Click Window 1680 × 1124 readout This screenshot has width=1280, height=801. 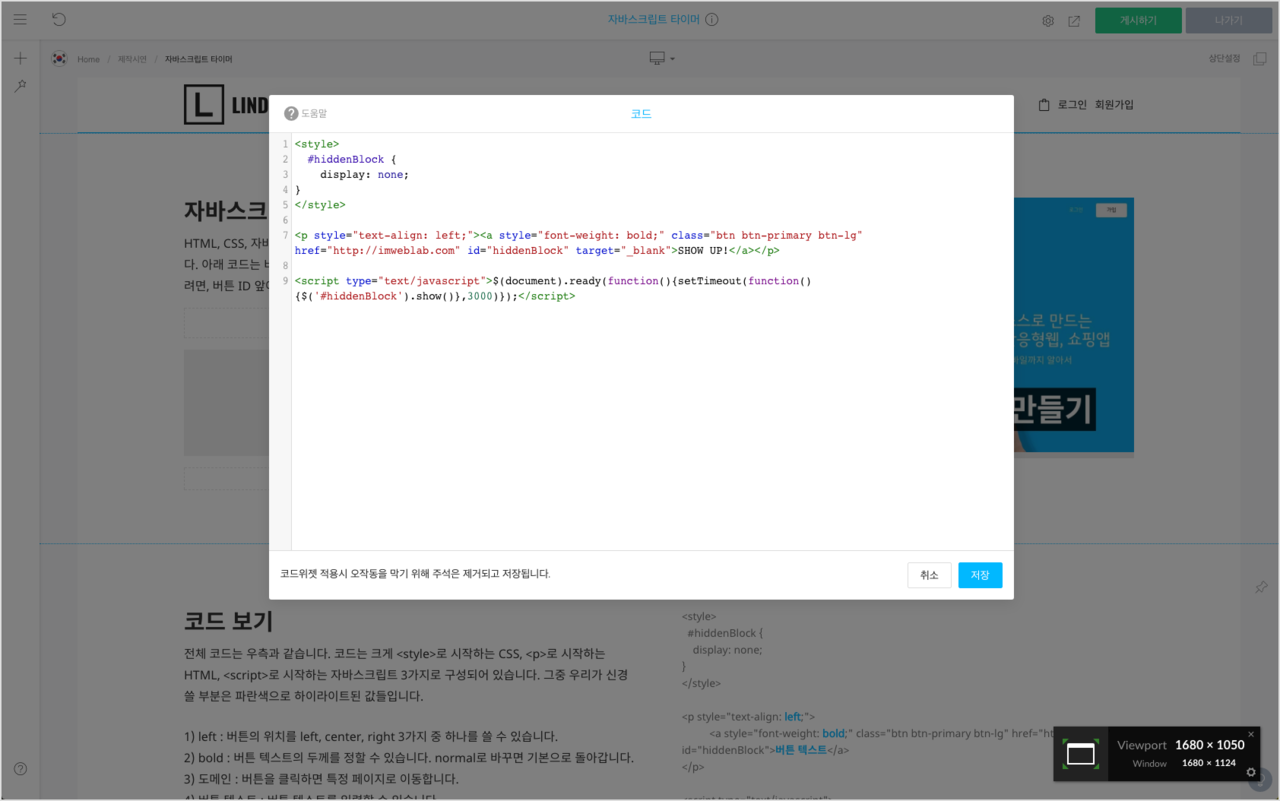(x=1184, y=763)
